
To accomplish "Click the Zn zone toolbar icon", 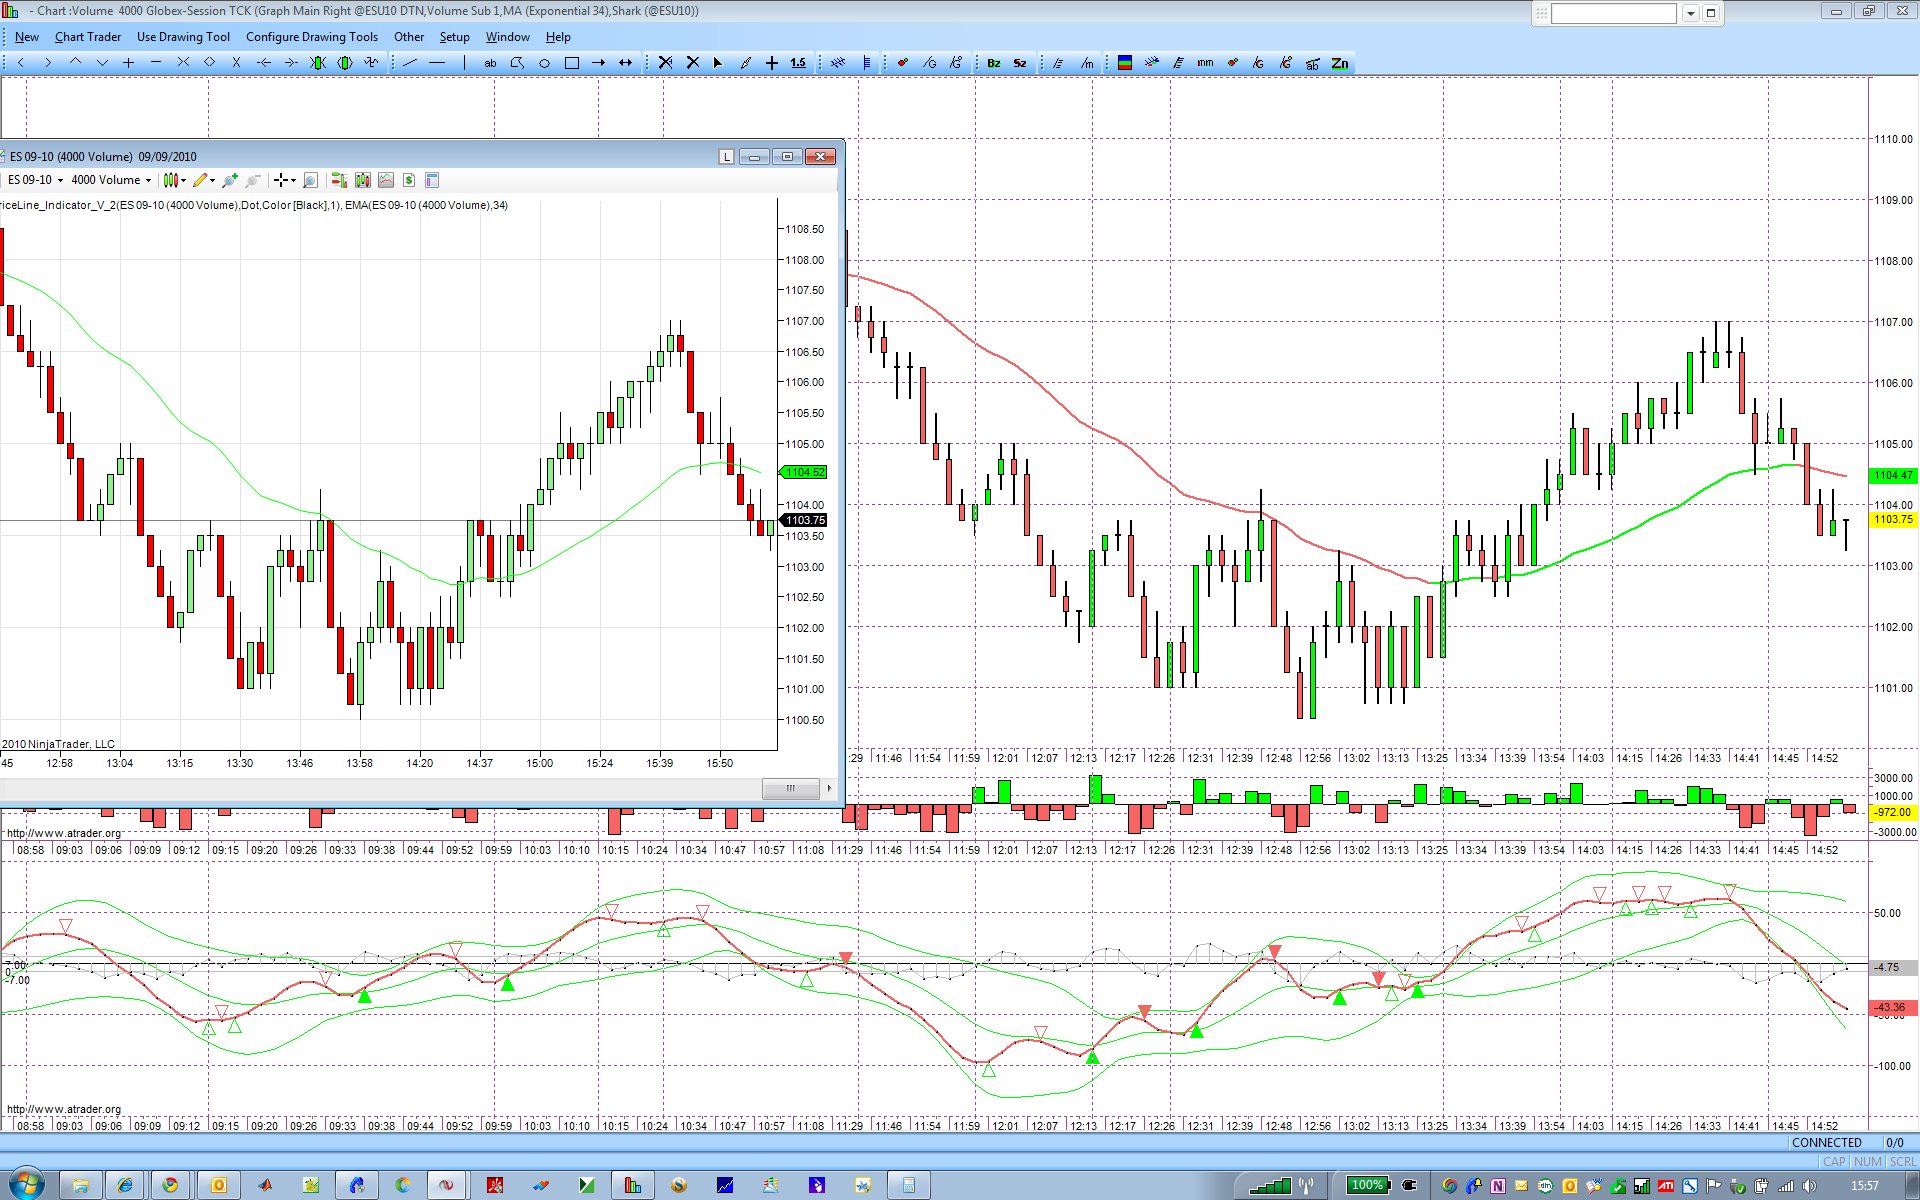I will pos(1340,63).
